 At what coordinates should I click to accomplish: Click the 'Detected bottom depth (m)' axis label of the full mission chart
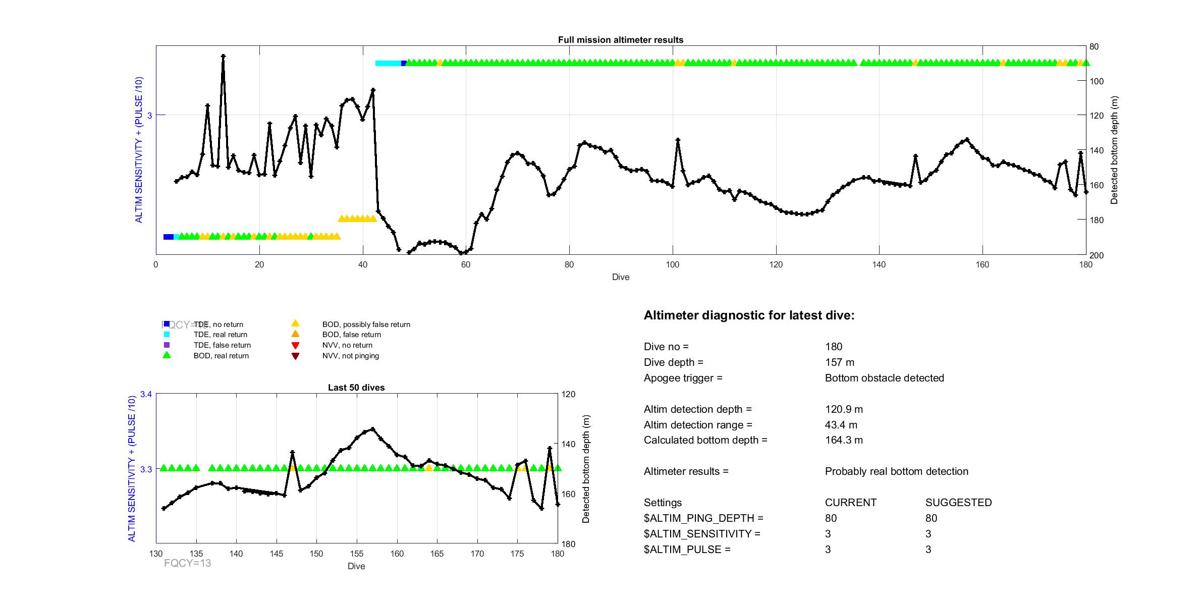click(1114, 151)
